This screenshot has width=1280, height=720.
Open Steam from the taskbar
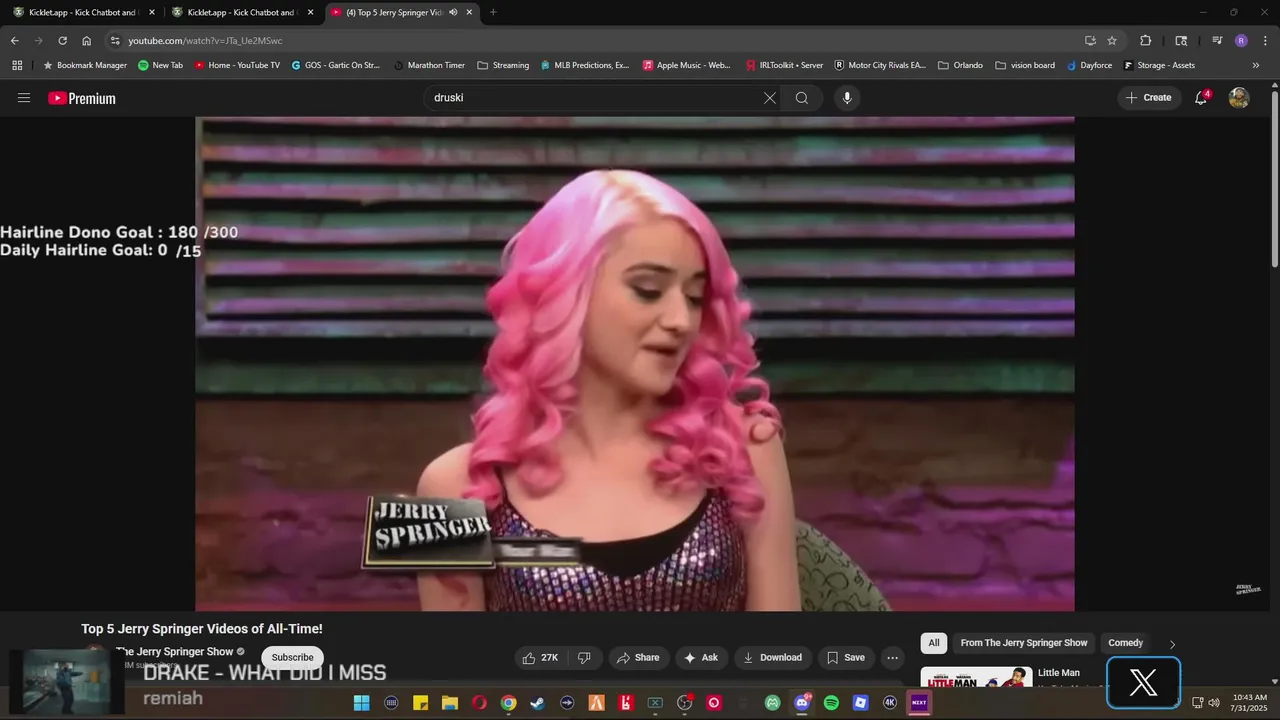538,703
